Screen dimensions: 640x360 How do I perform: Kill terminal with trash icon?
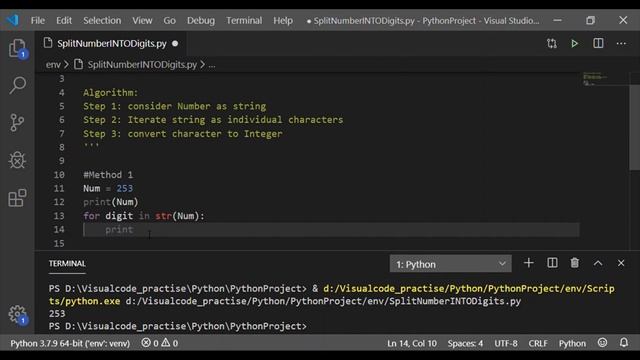pyautogui.click(x=575, y=263)
